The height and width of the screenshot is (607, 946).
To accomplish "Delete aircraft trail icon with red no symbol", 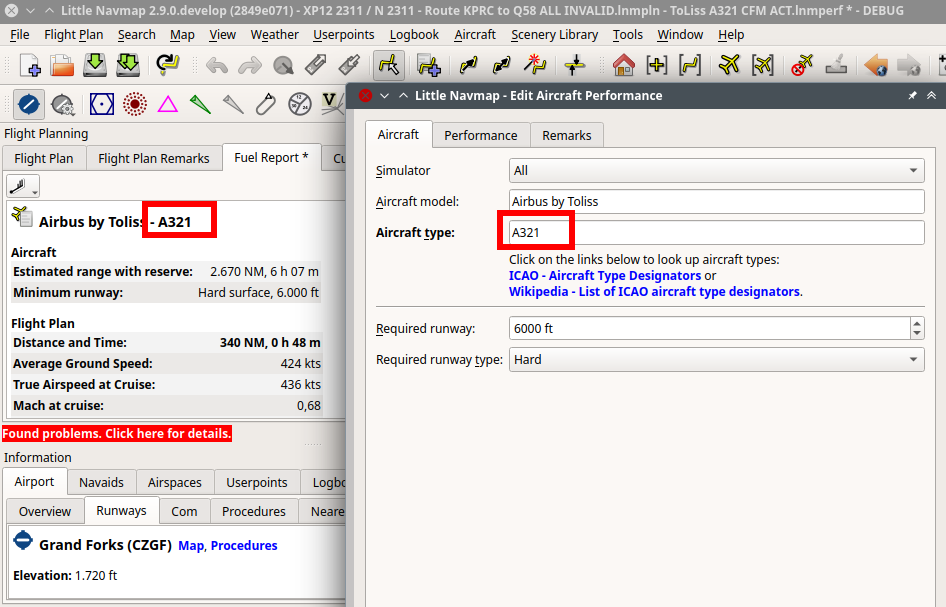I will pos(802,65).
